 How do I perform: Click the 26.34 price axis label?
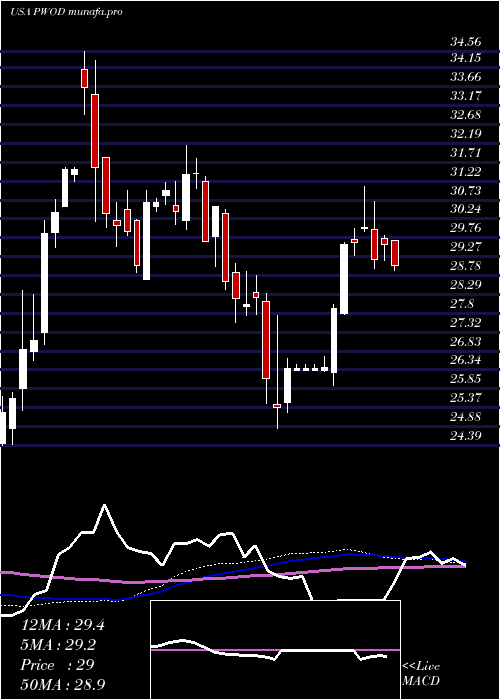(466, 360)
